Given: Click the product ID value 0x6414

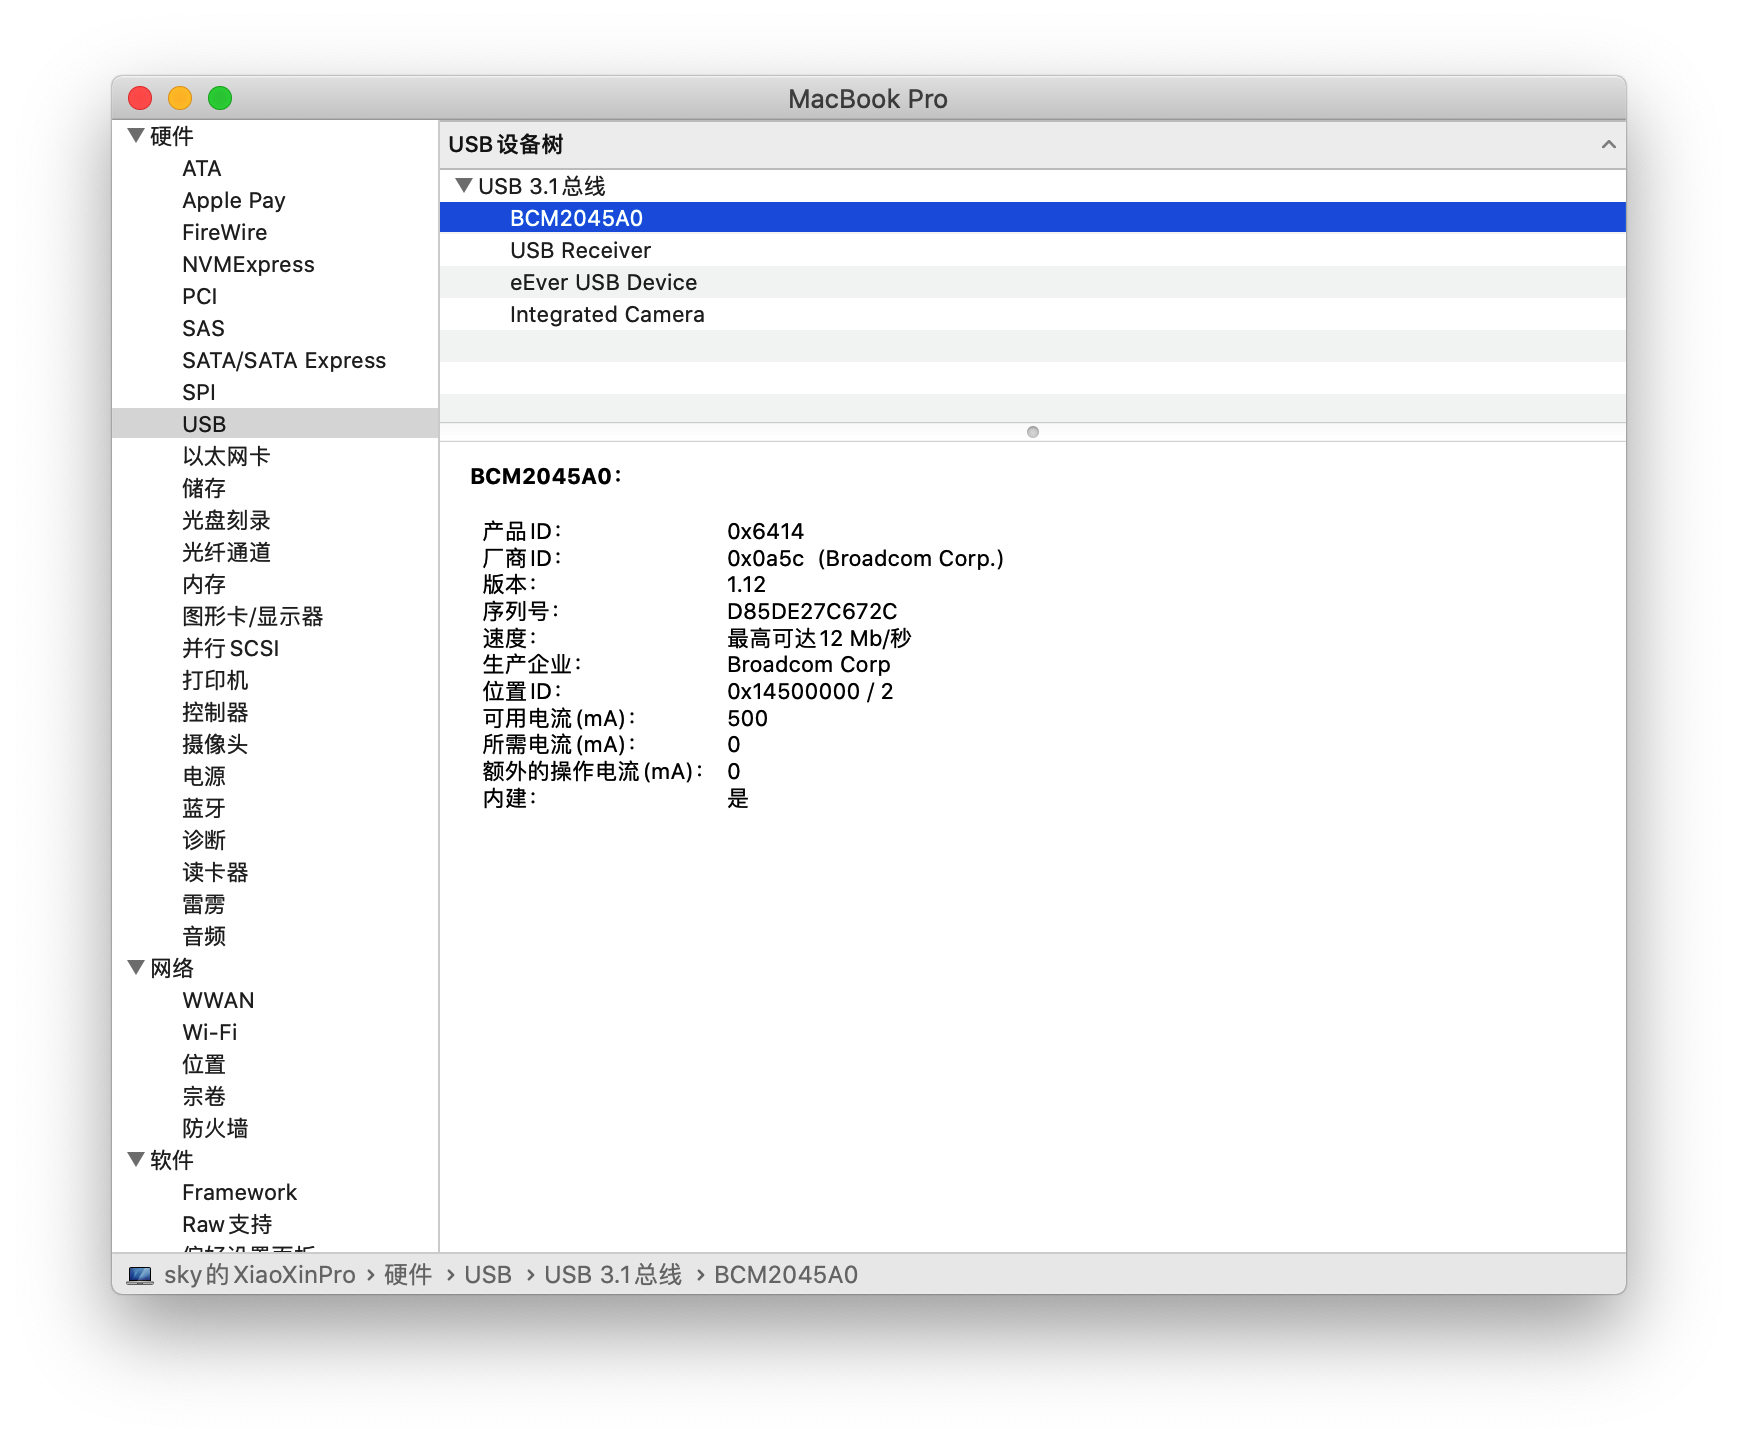Looking at the screenshot, I should click(765, 531).
